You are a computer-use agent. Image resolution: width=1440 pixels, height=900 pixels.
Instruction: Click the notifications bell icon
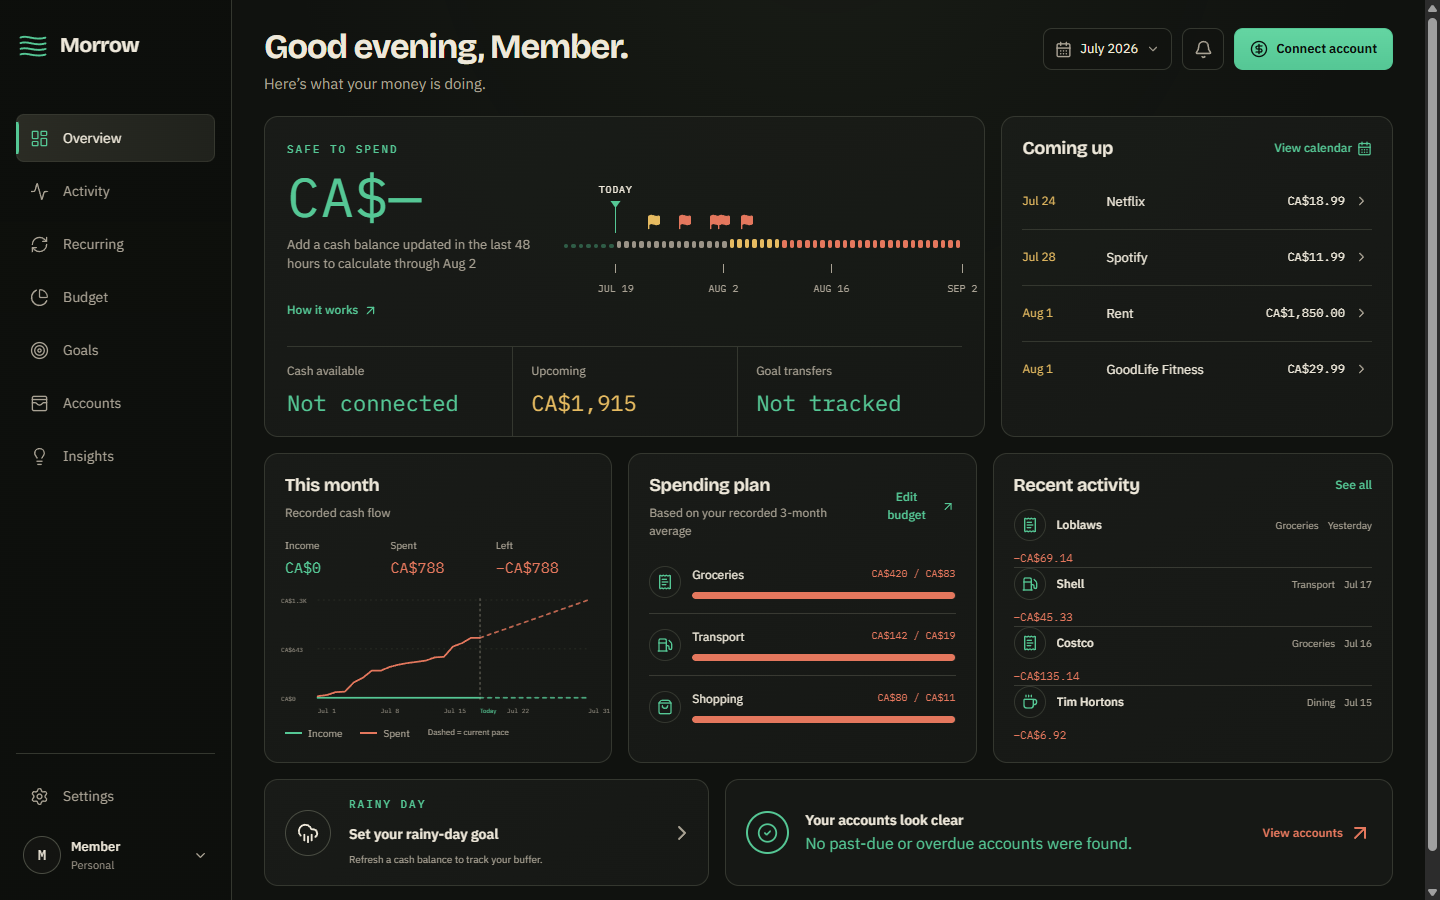click(x=1203, y=49)
